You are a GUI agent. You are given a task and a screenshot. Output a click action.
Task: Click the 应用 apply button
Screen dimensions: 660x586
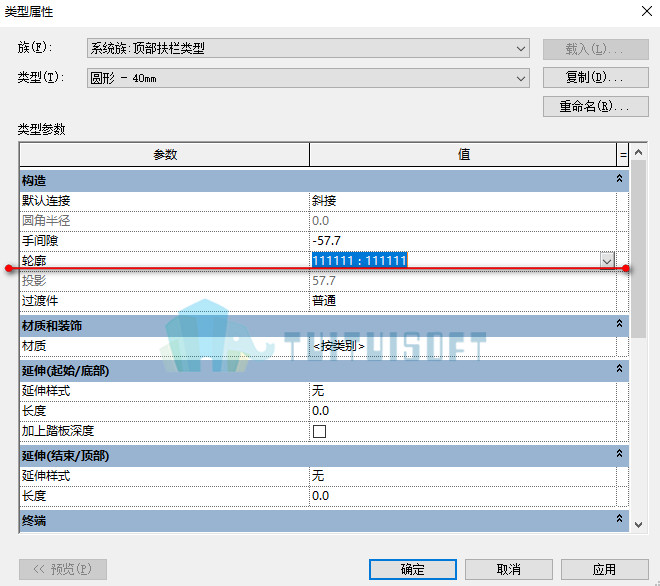click(604, 569)
